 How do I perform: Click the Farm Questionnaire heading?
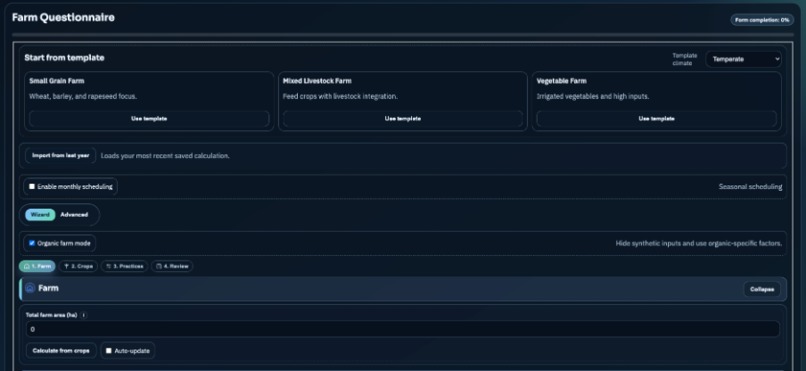pos(63,17)
